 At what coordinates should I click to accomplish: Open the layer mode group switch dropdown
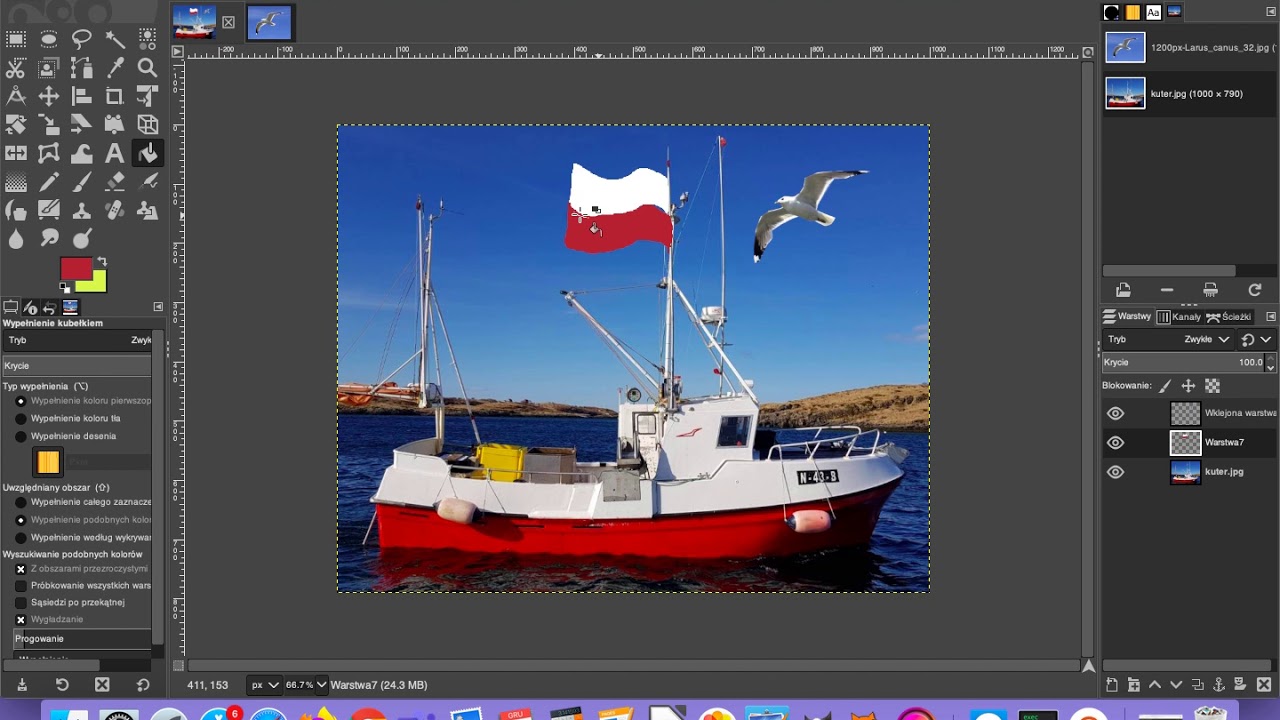pos(1256,339)
